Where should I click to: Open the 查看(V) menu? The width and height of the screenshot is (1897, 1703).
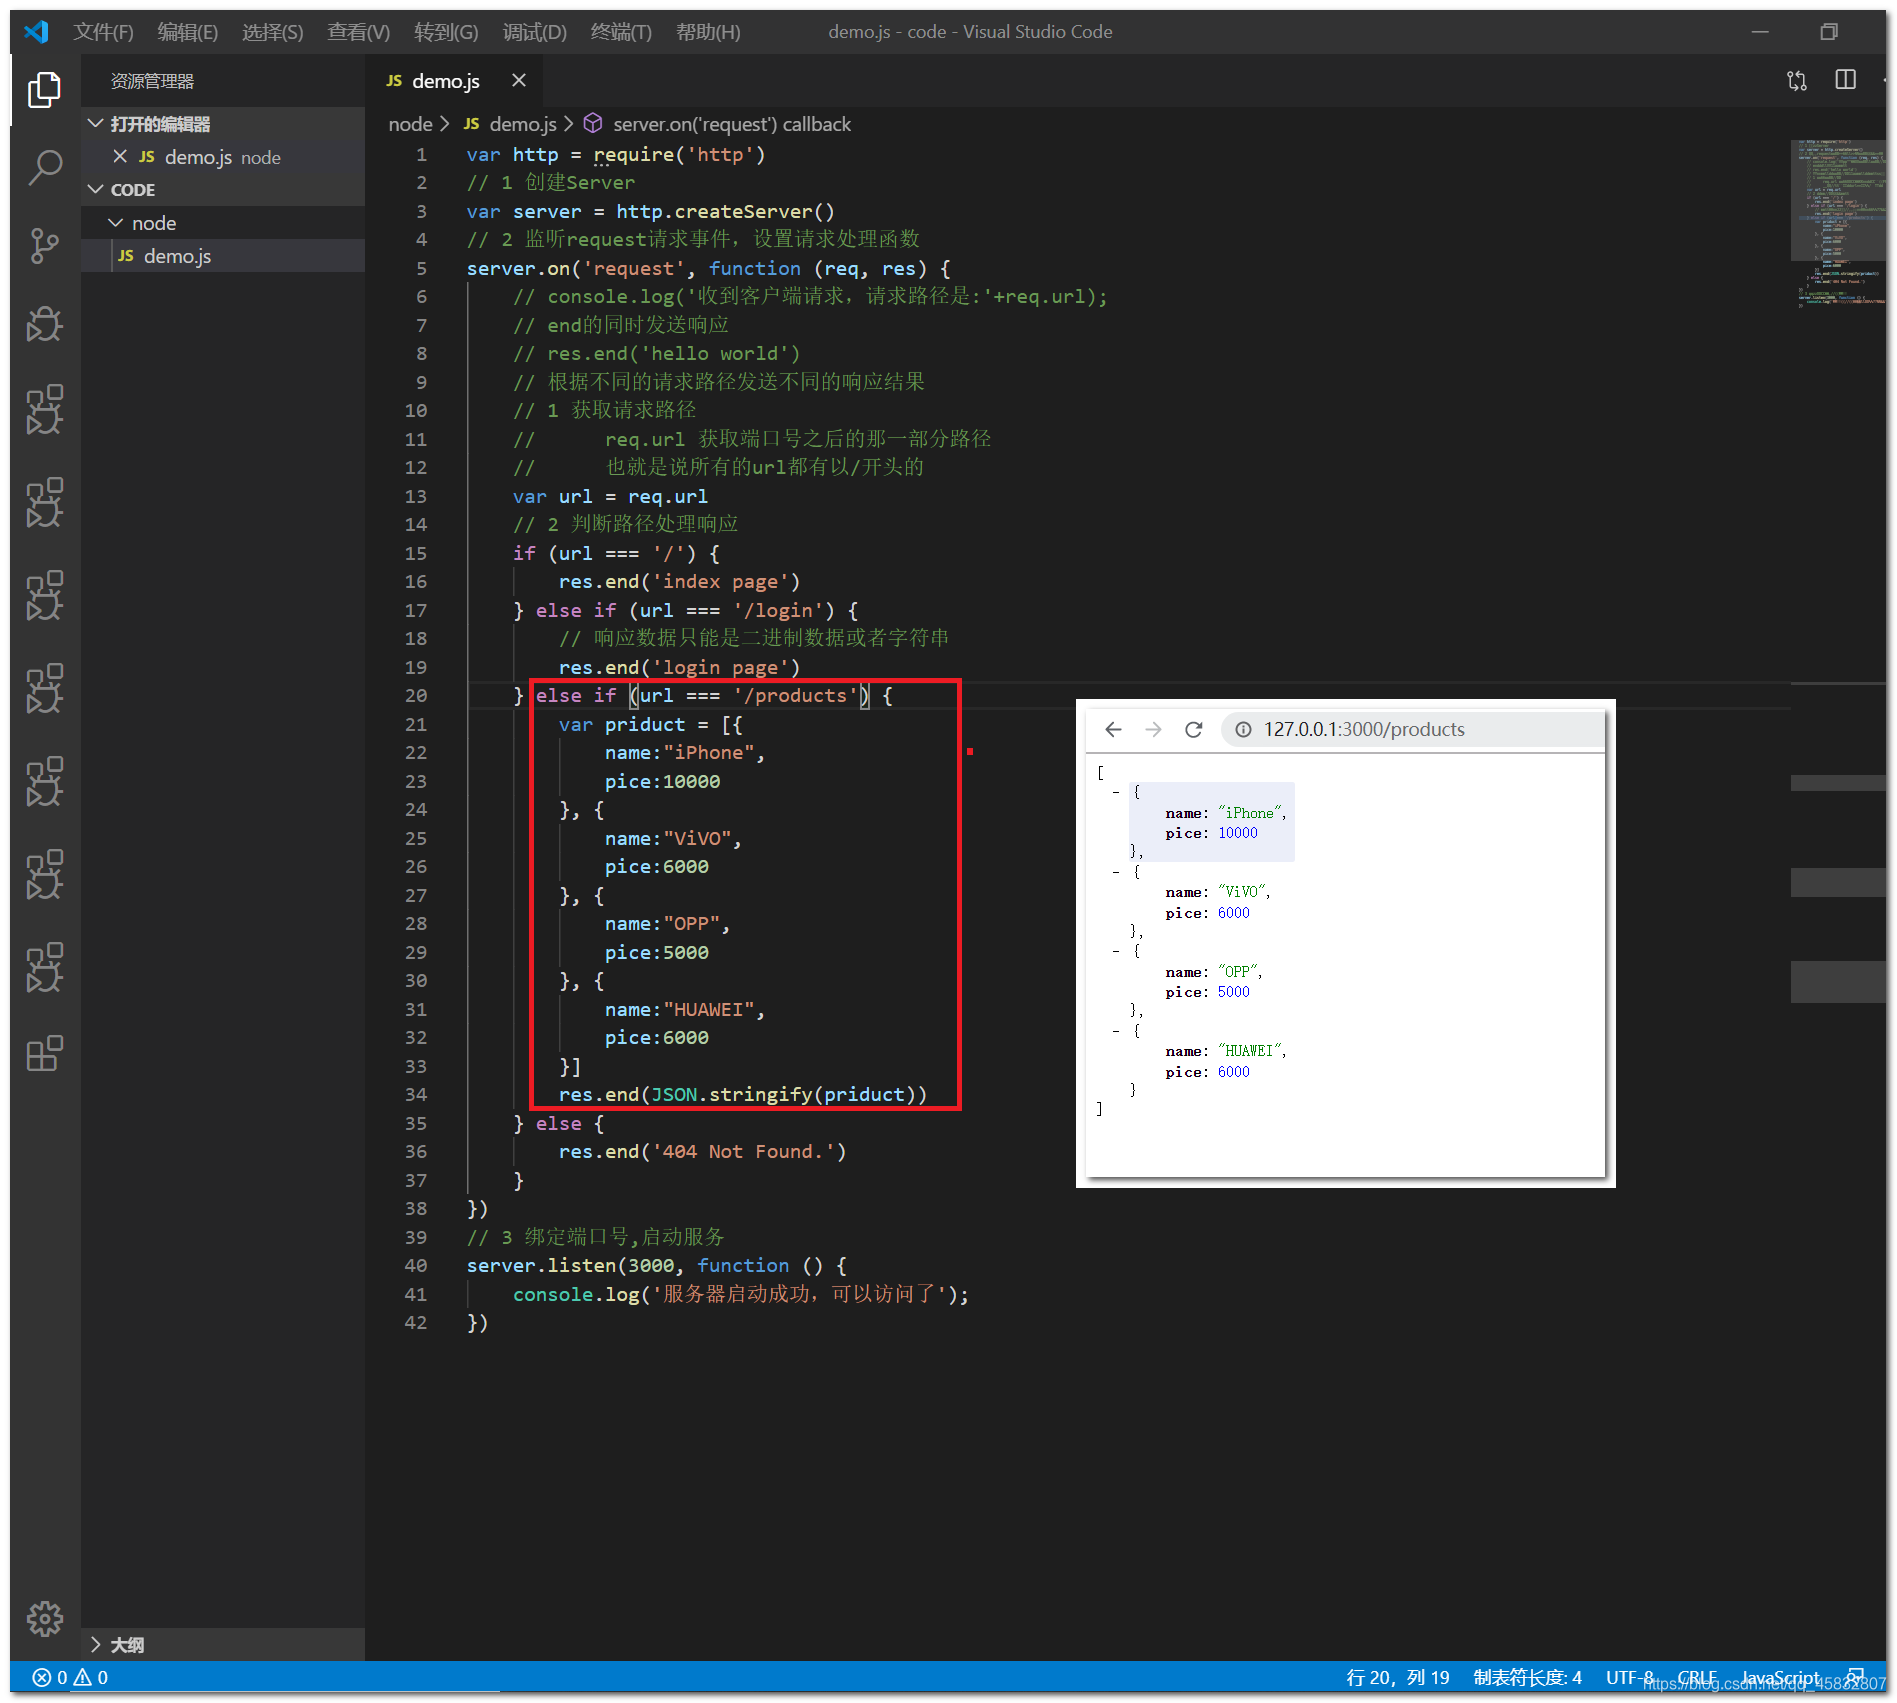(358, 32)
